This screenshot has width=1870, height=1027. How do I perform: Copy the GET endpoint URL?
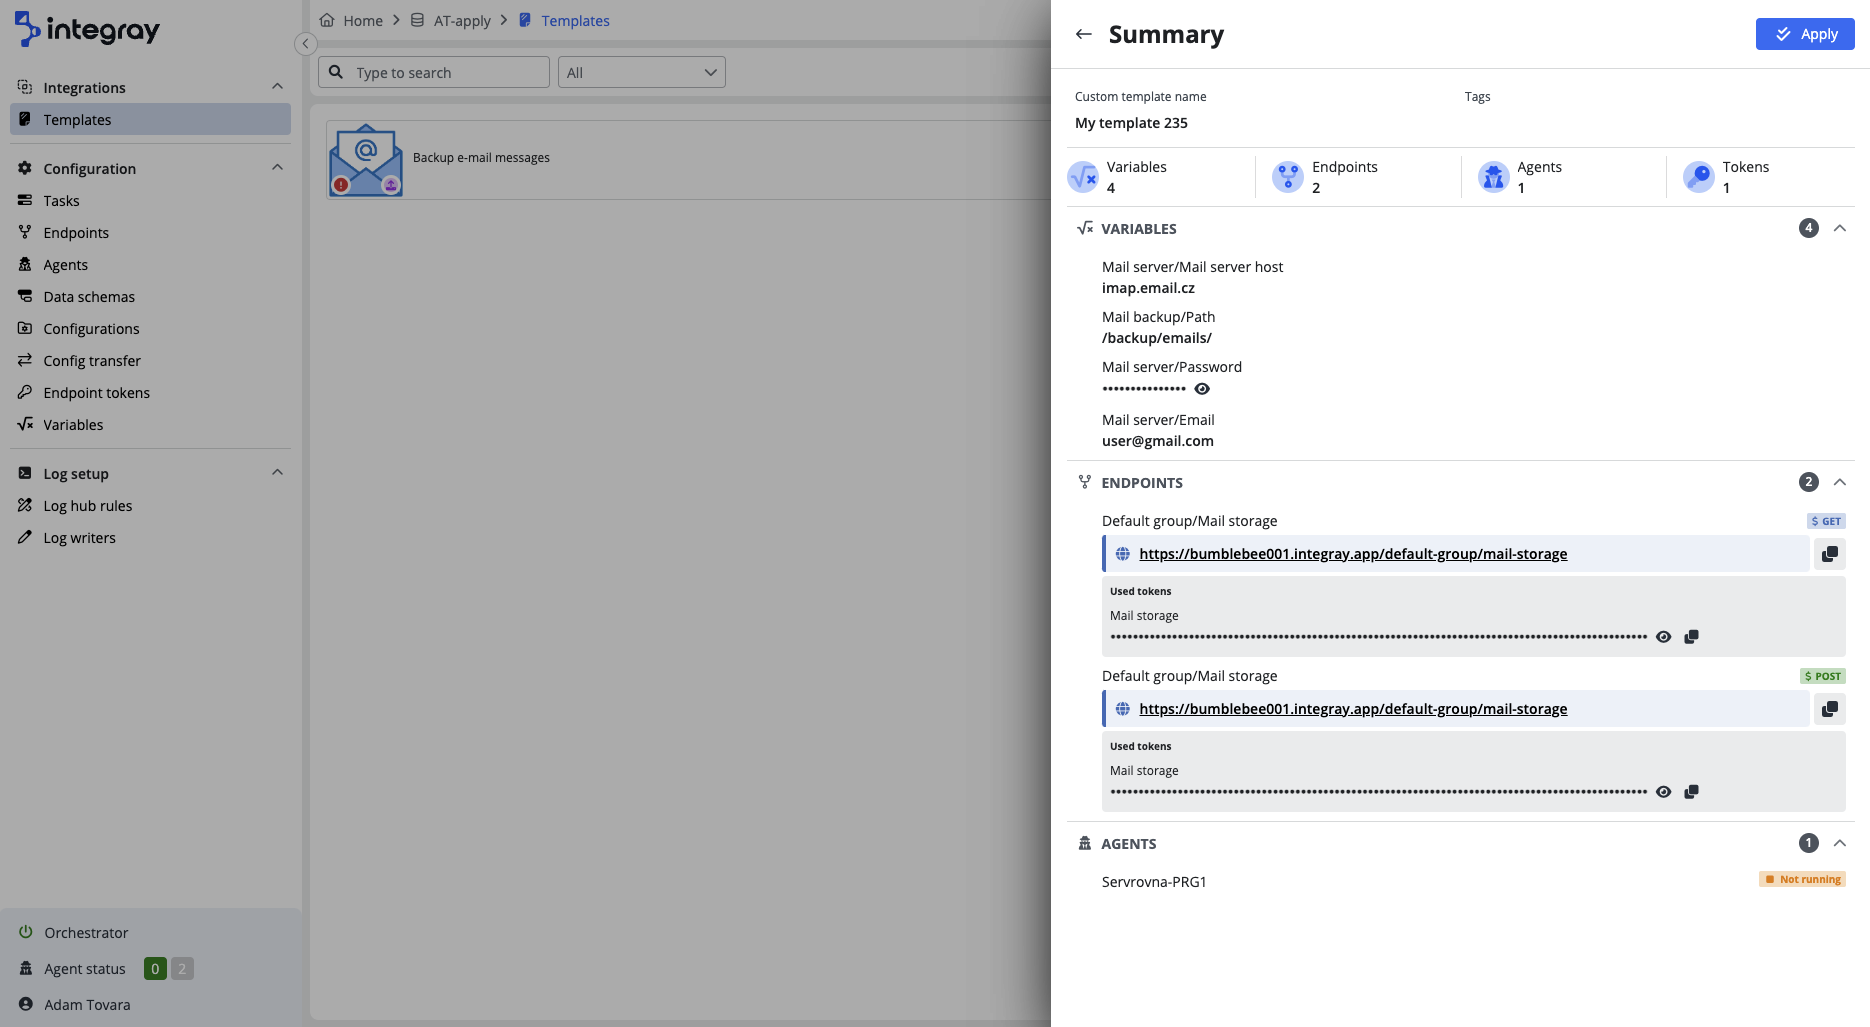(1829, 554)
